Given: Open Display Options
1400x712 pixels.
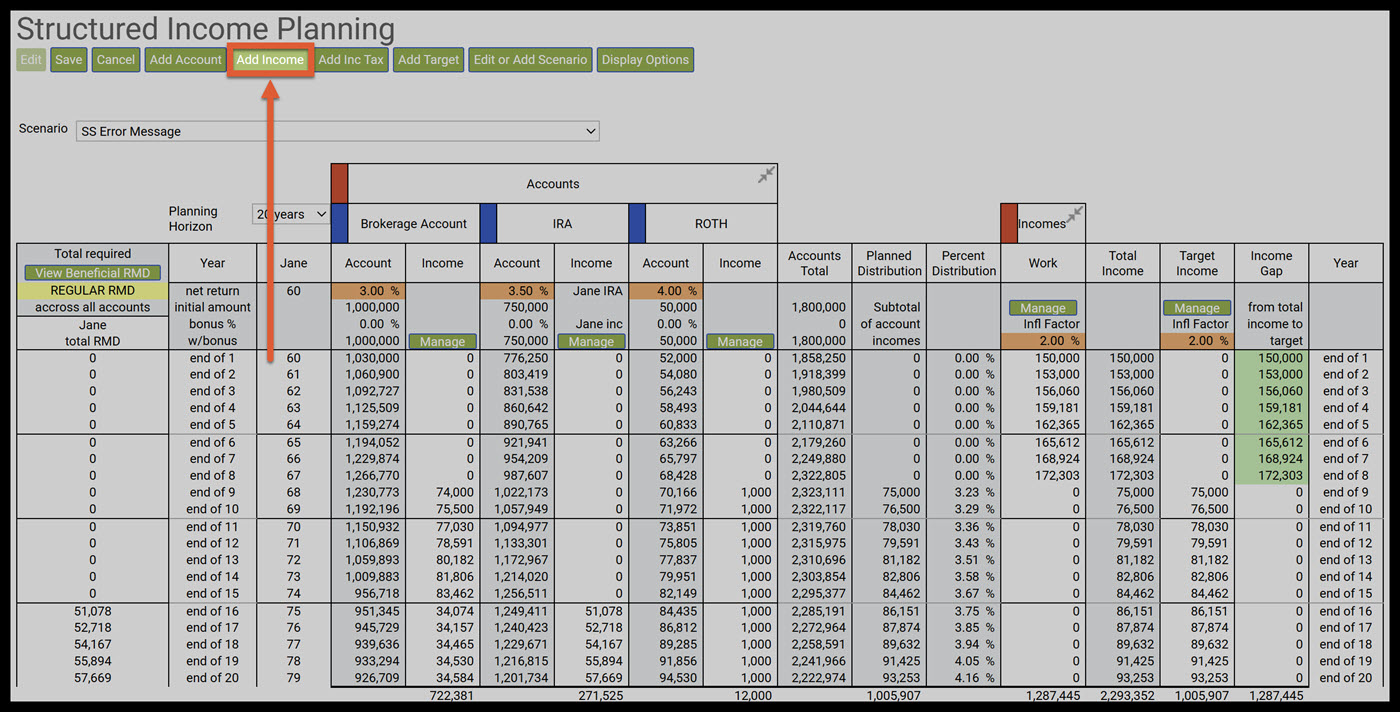Looking at the screenshot, I should (x=645, y=60).
